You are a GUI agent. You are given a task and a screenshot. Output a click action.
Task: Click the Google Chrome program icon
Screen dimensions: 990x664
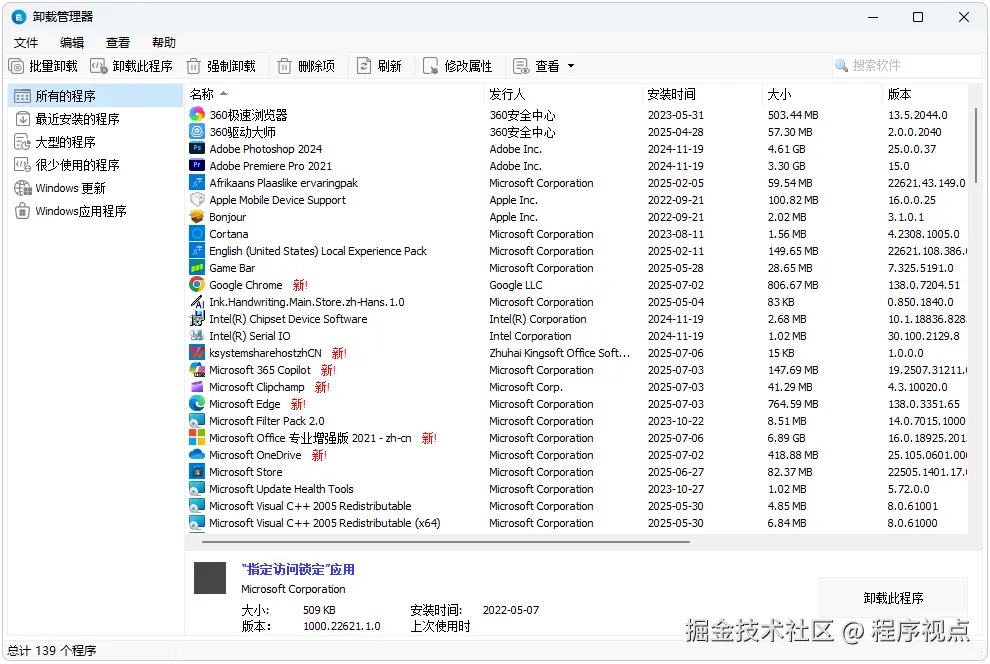tap(197, 285)
